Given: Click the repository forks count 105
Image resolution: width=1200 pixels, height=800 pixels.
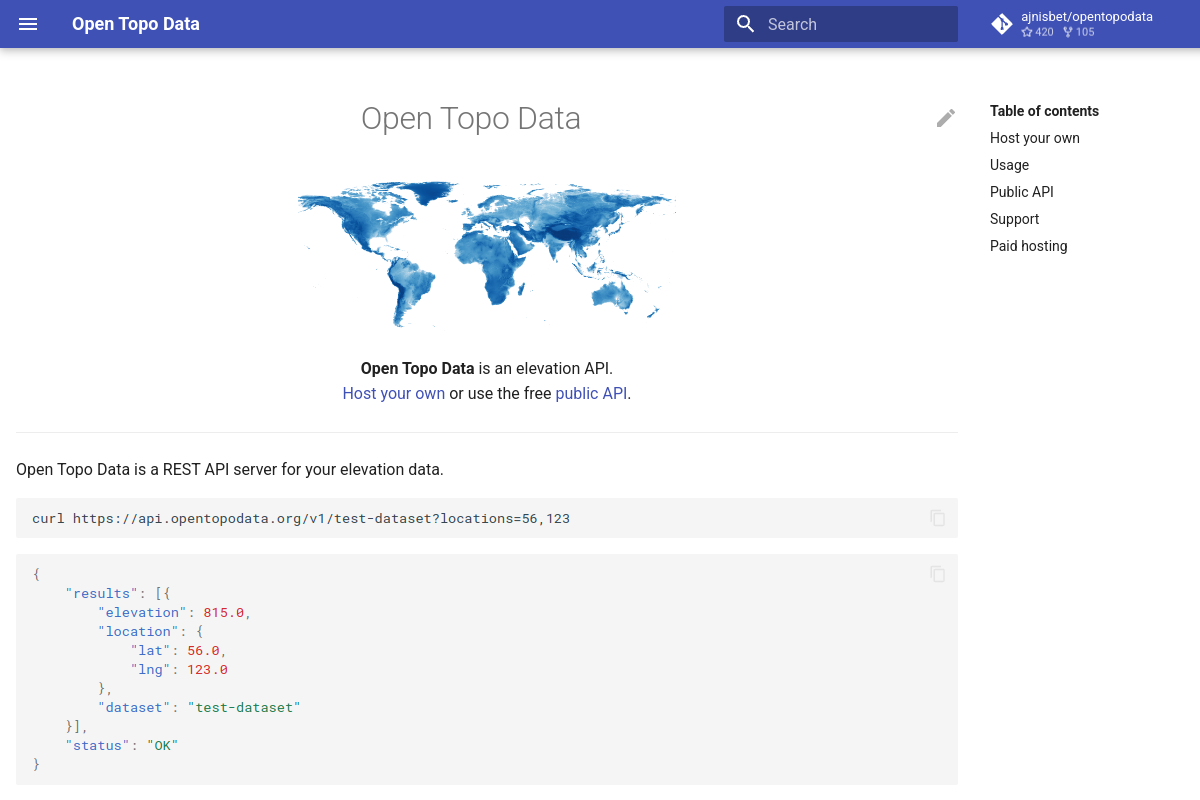Looking at the screenshot, I should (x=1078, y=32).
